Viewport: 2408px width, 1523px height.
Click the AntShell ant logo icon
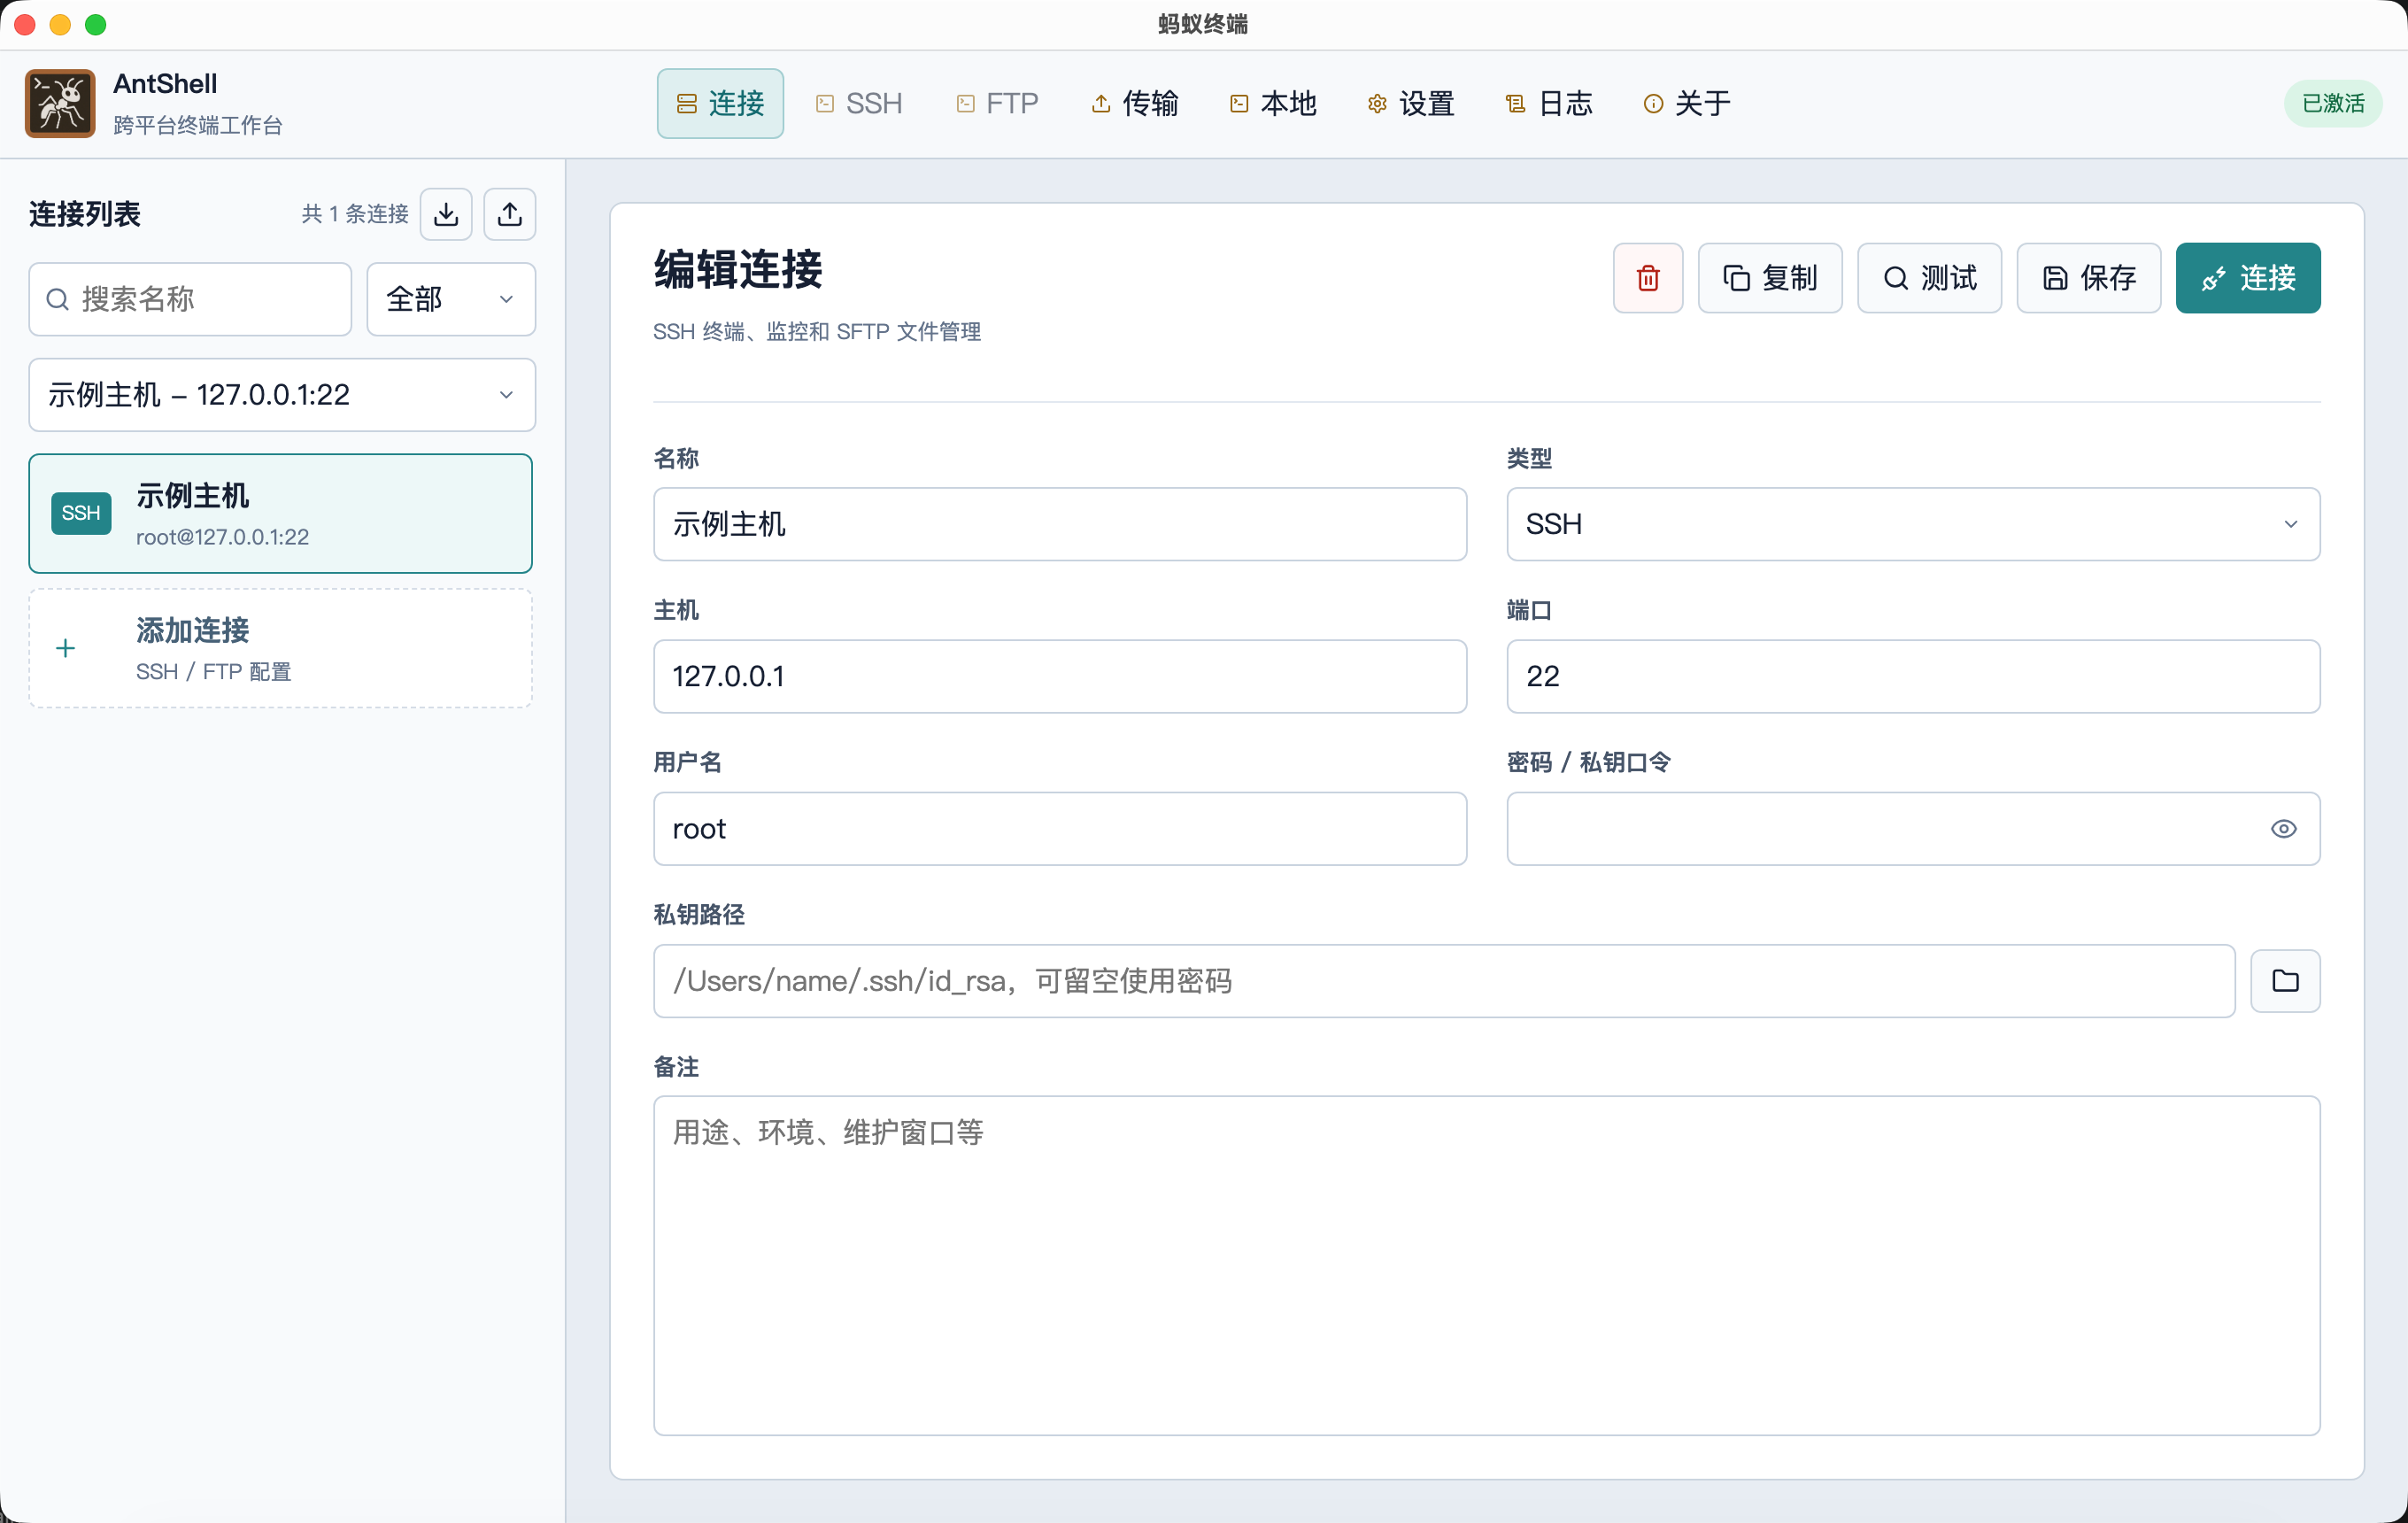click(60, 103)
